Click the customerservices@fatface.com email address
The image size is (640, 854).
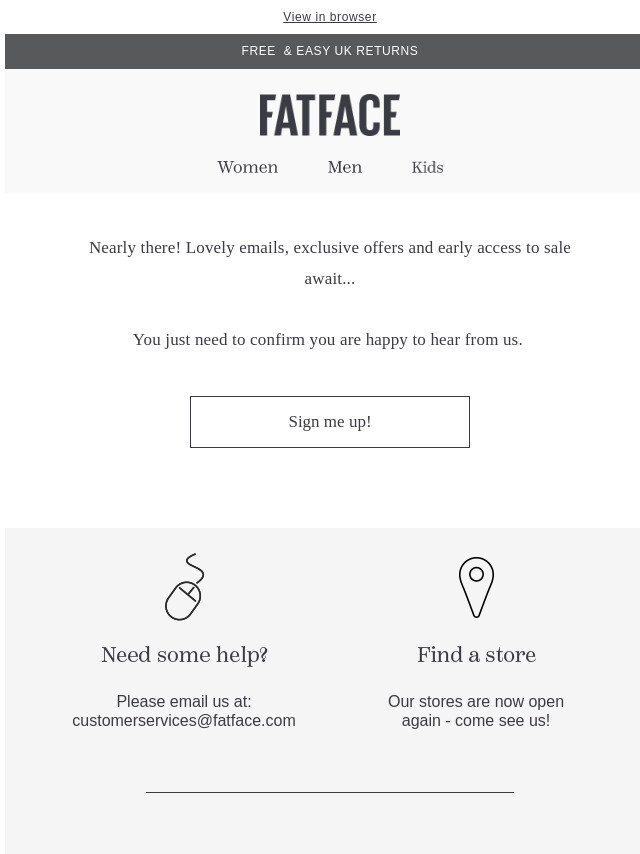(x=184, y=721)
